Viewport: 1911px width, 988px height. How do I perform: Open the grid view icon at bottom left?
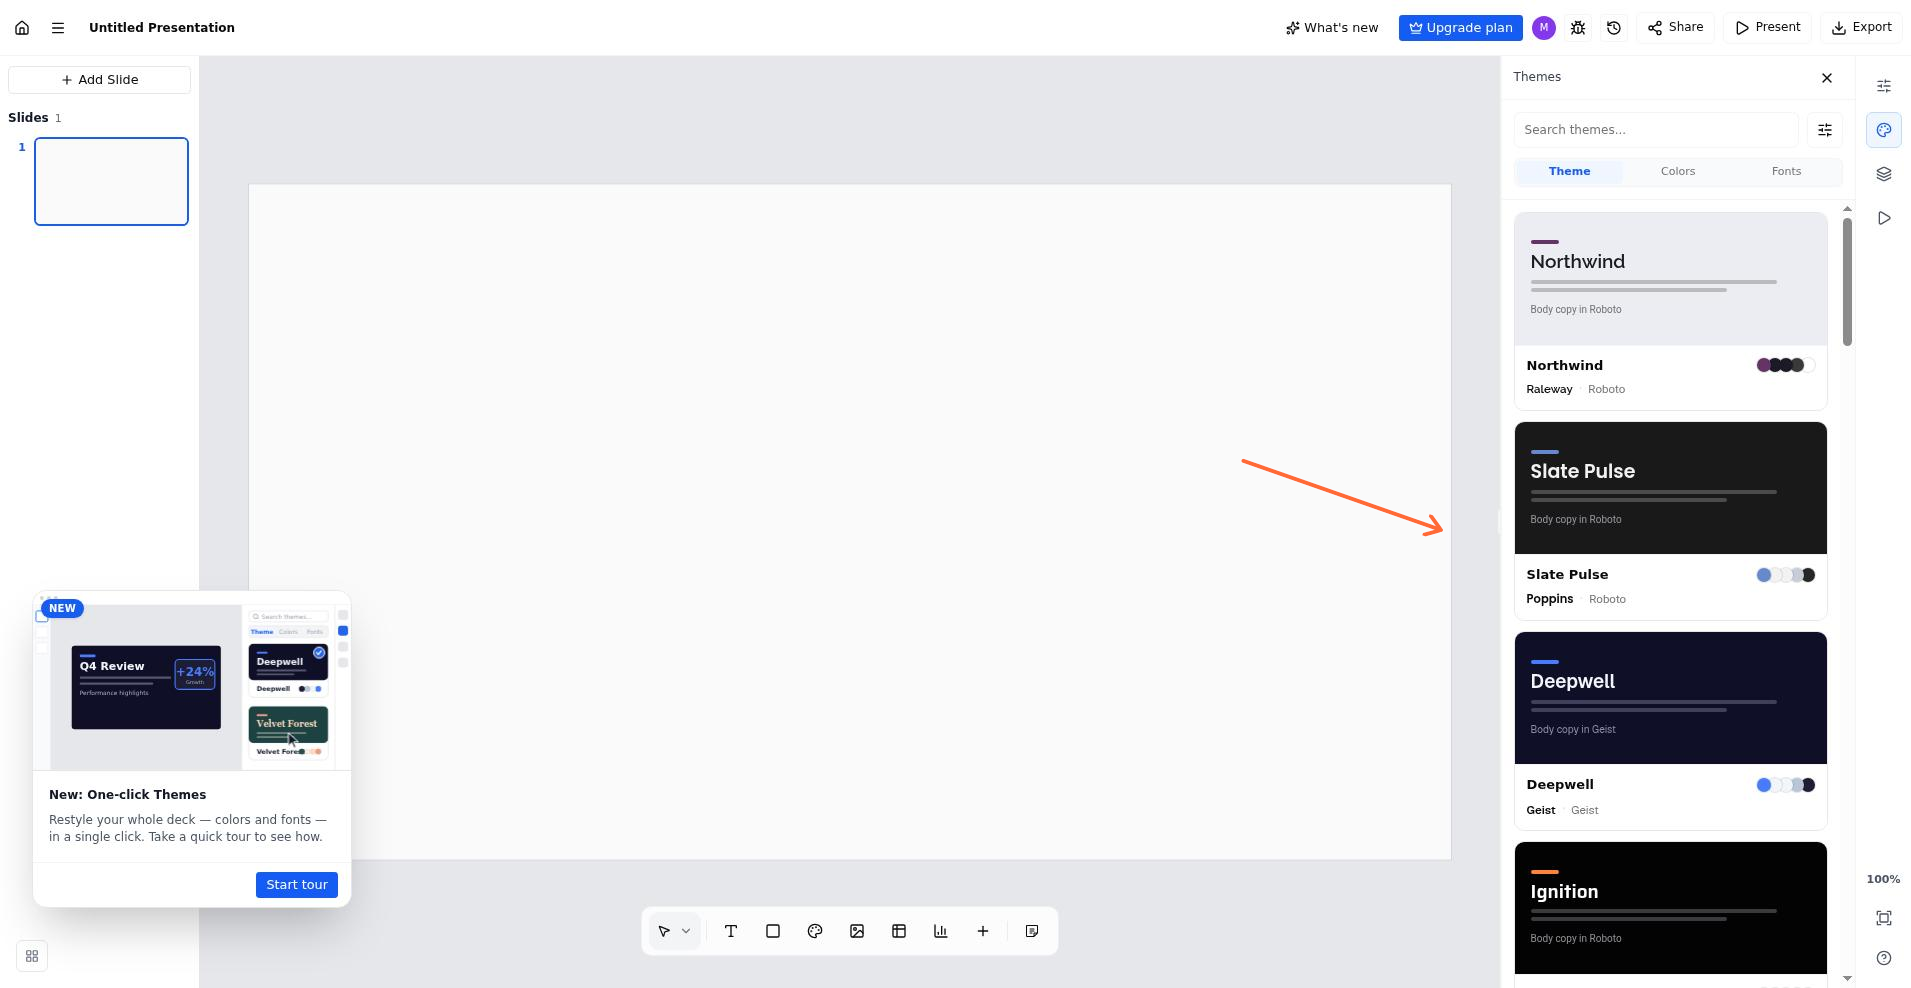[32, 956]
